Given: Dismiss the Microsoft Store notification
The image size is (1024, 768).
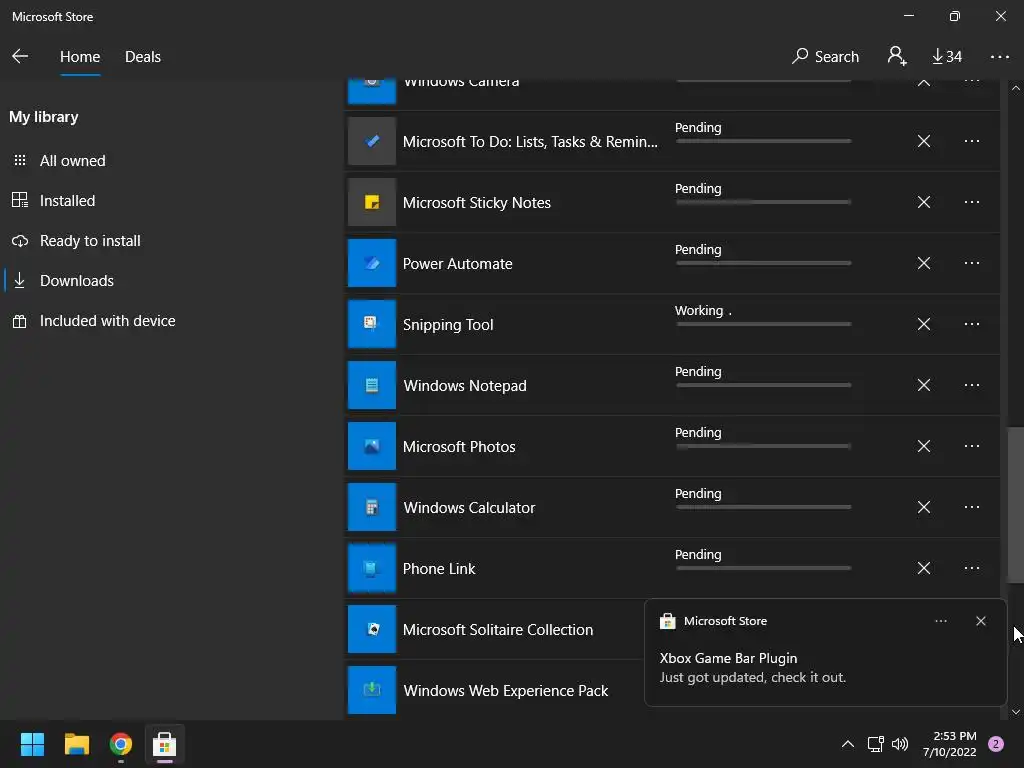Looking at the screenshot, I should (x=980, y=621).
